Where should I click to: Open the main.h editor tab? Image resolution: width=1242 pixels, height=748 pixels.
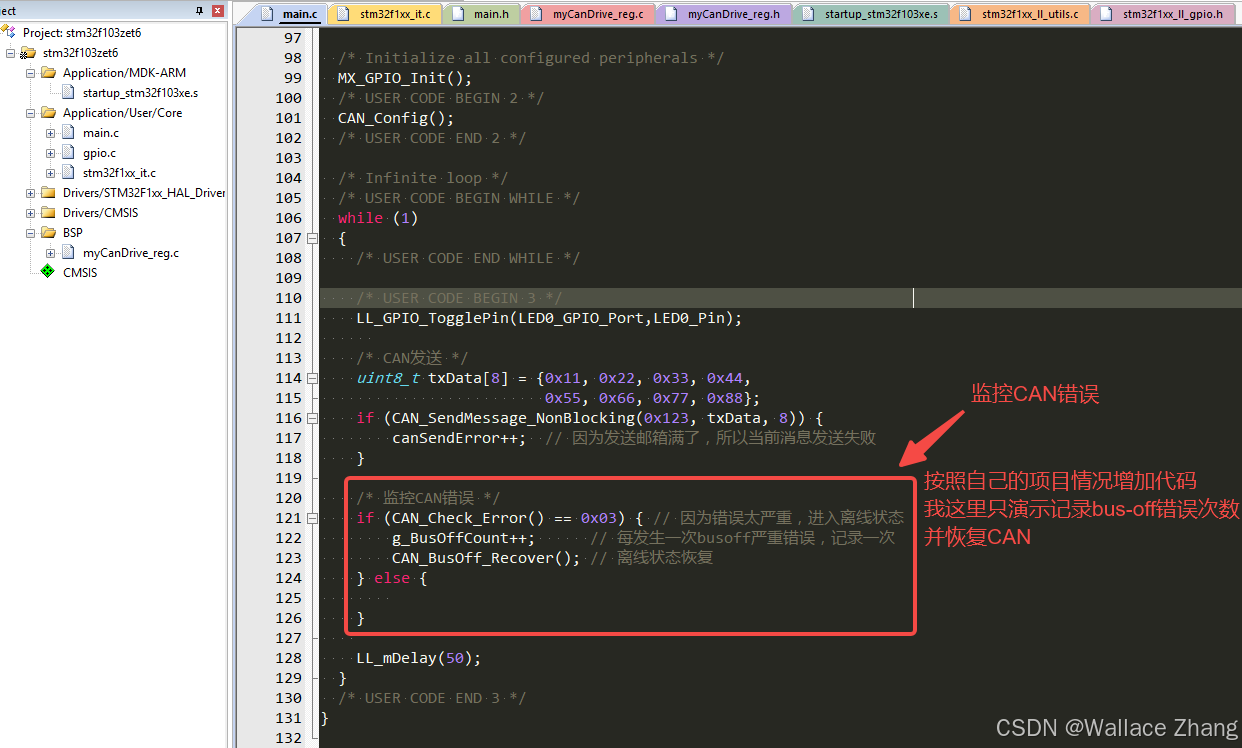(479, 14)
